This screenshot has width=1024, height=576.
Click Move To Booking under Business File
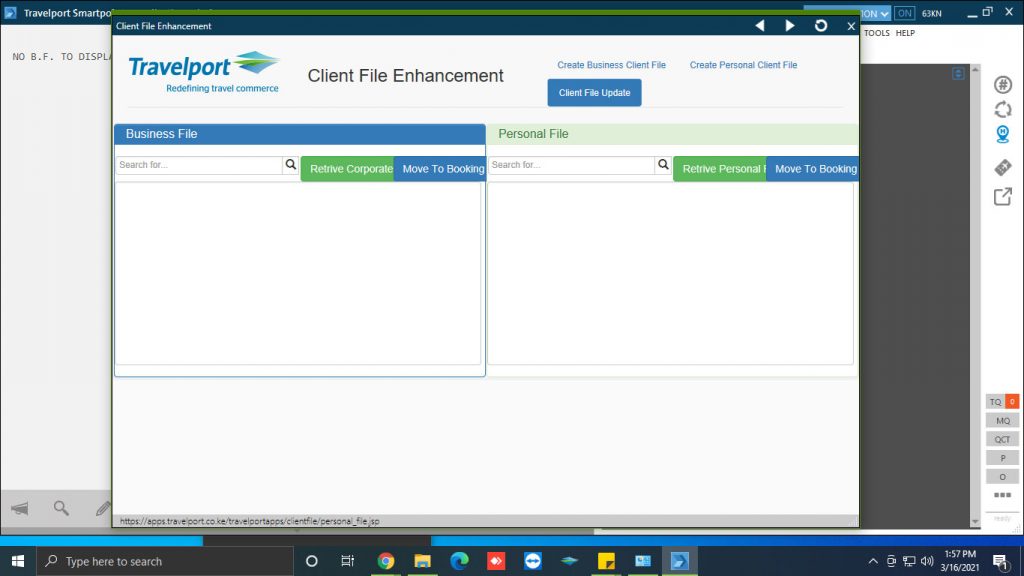[440, 168]
